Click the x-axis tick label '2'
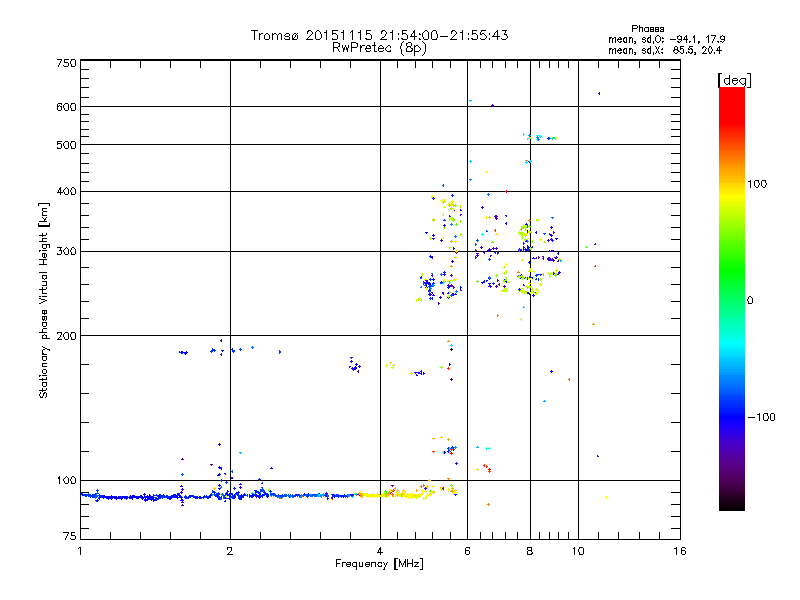The image size is (800, 600). point(230,551)
